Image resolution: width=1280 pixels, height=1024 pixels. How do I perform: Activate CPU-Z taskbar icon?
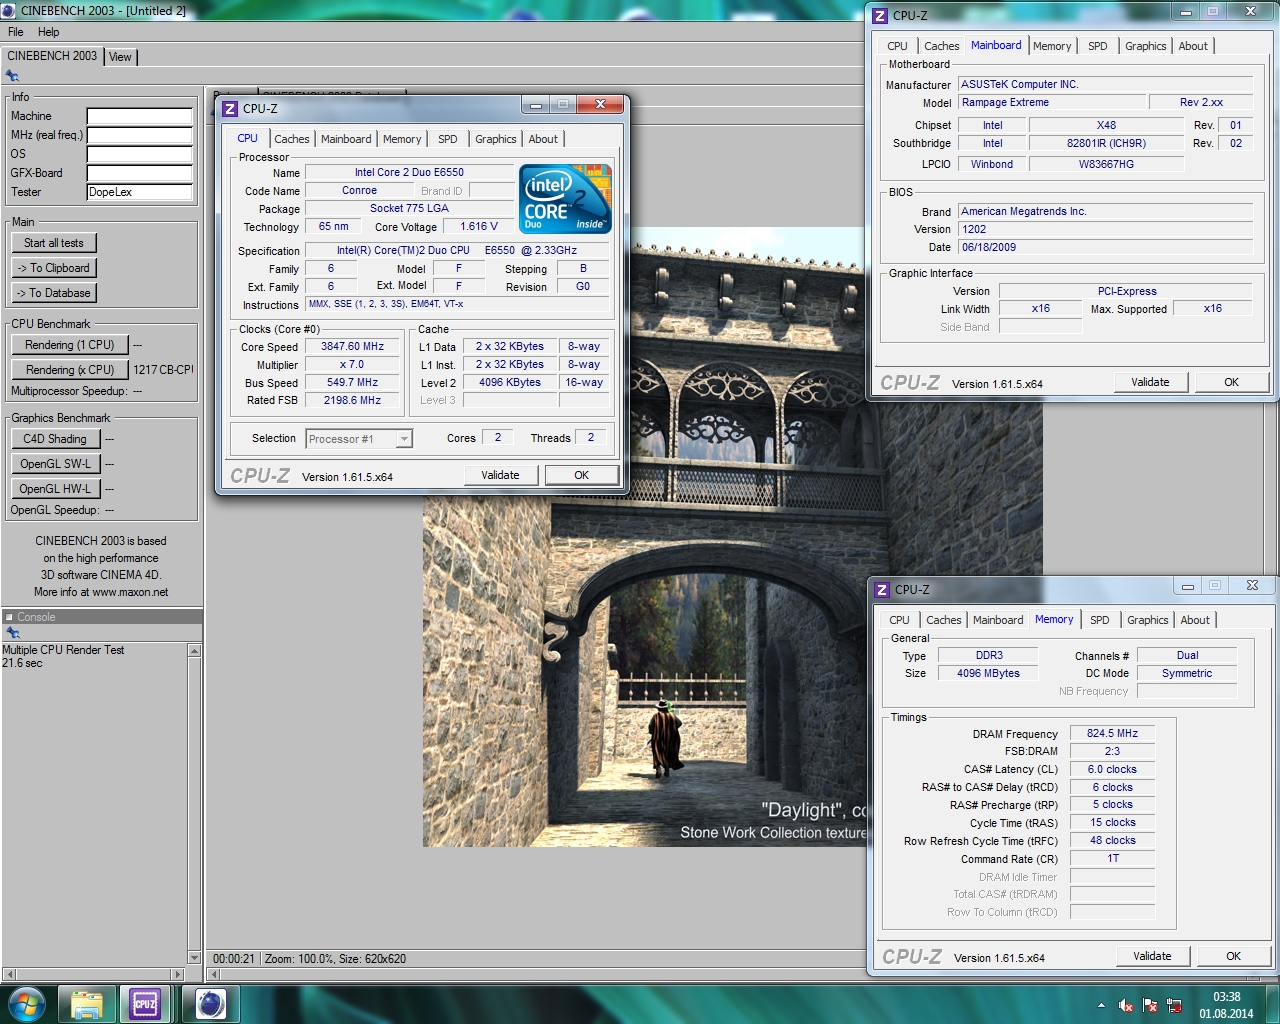[145, 1004]
